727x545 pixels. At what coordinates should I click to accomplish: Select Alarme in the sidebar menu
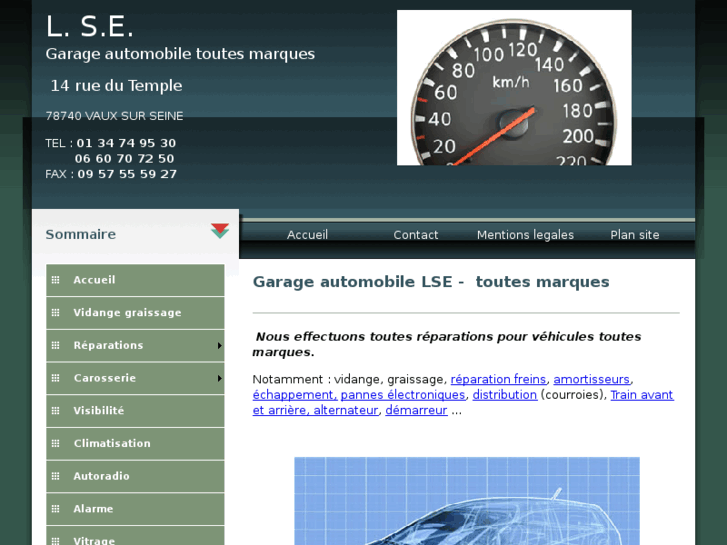135,509
